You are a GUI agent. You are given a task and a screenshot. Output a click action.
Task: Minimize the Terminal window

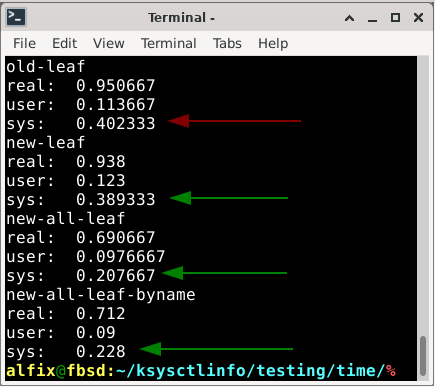tap(372, 18)
